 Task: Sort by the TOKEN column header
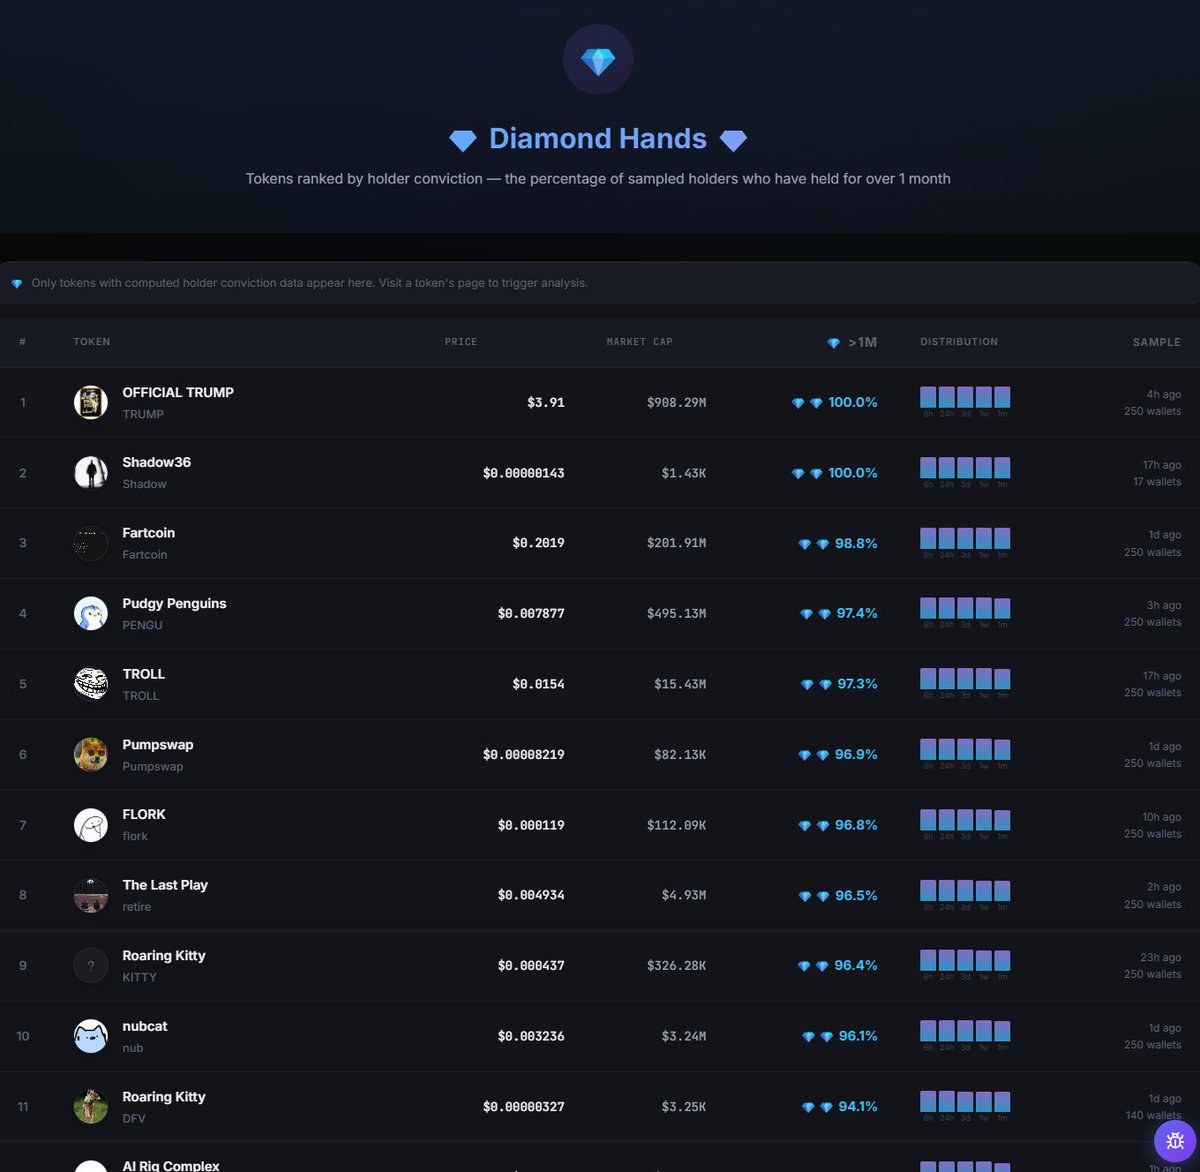92,342
